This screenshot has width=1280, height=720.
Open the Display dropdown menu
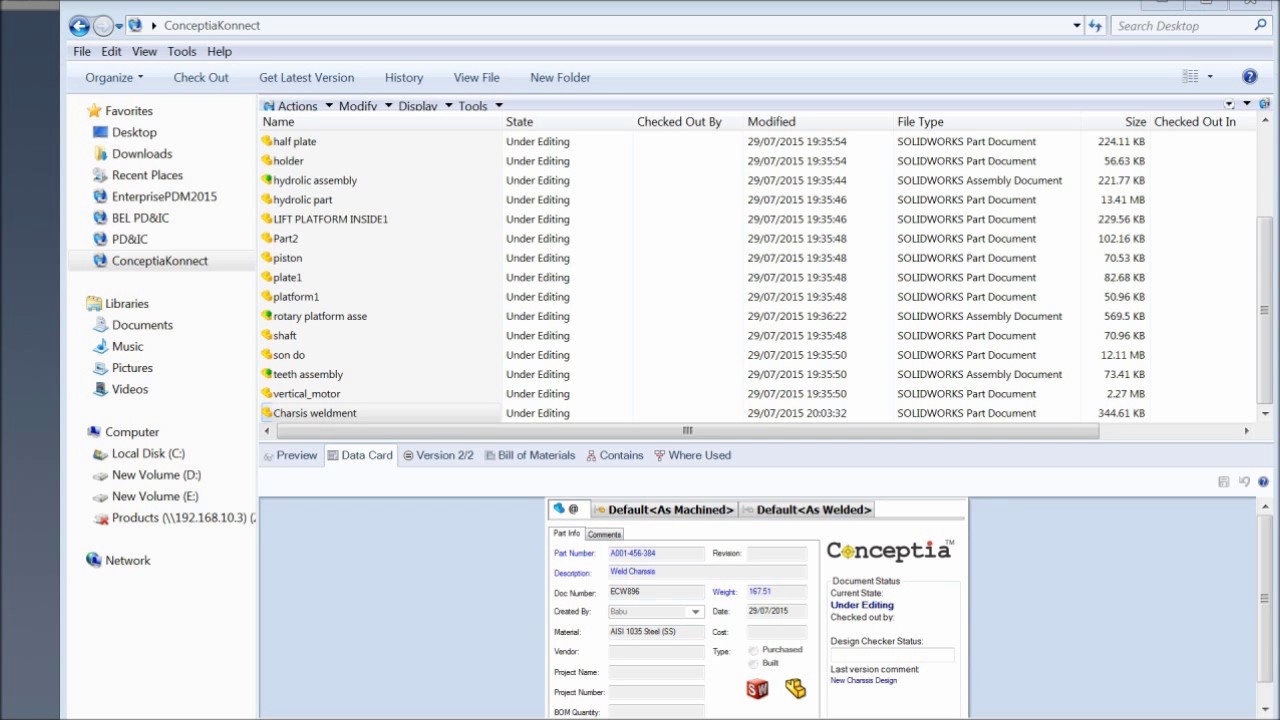(425, 105)
